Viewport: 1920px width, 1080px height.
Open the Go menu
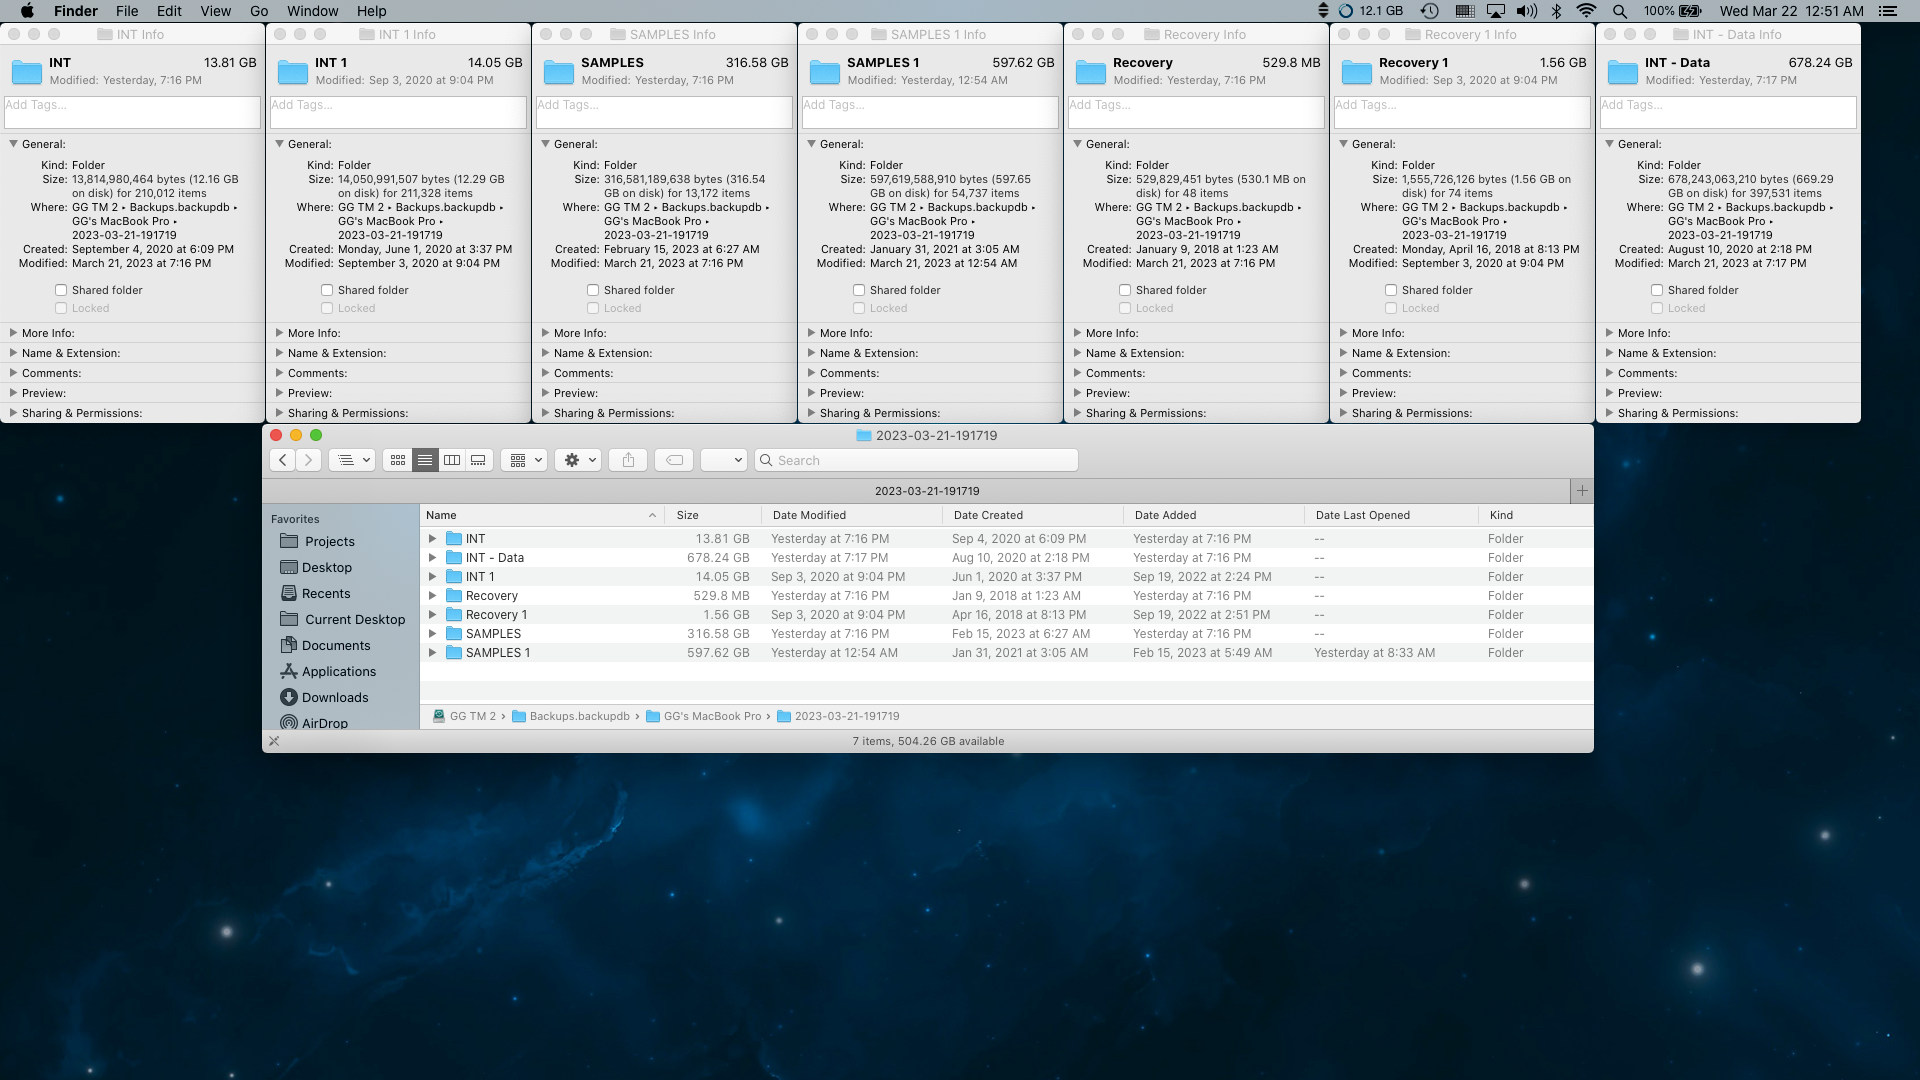[x=259, y=11]
